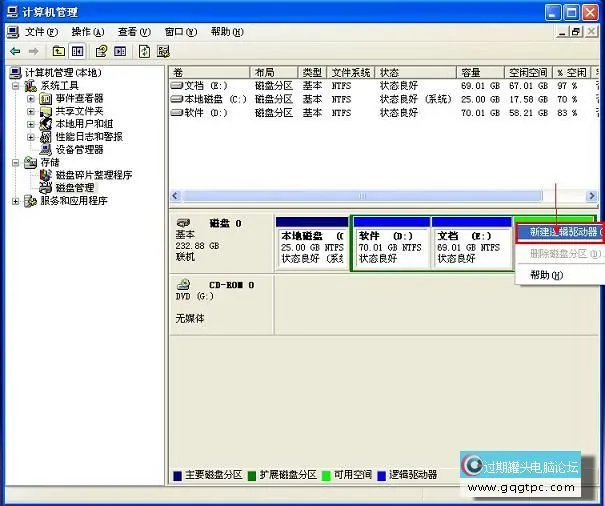Screen dimensions: 605x506
Task: Click the rightmost settings toolbar icon
Action: (163, 51)
